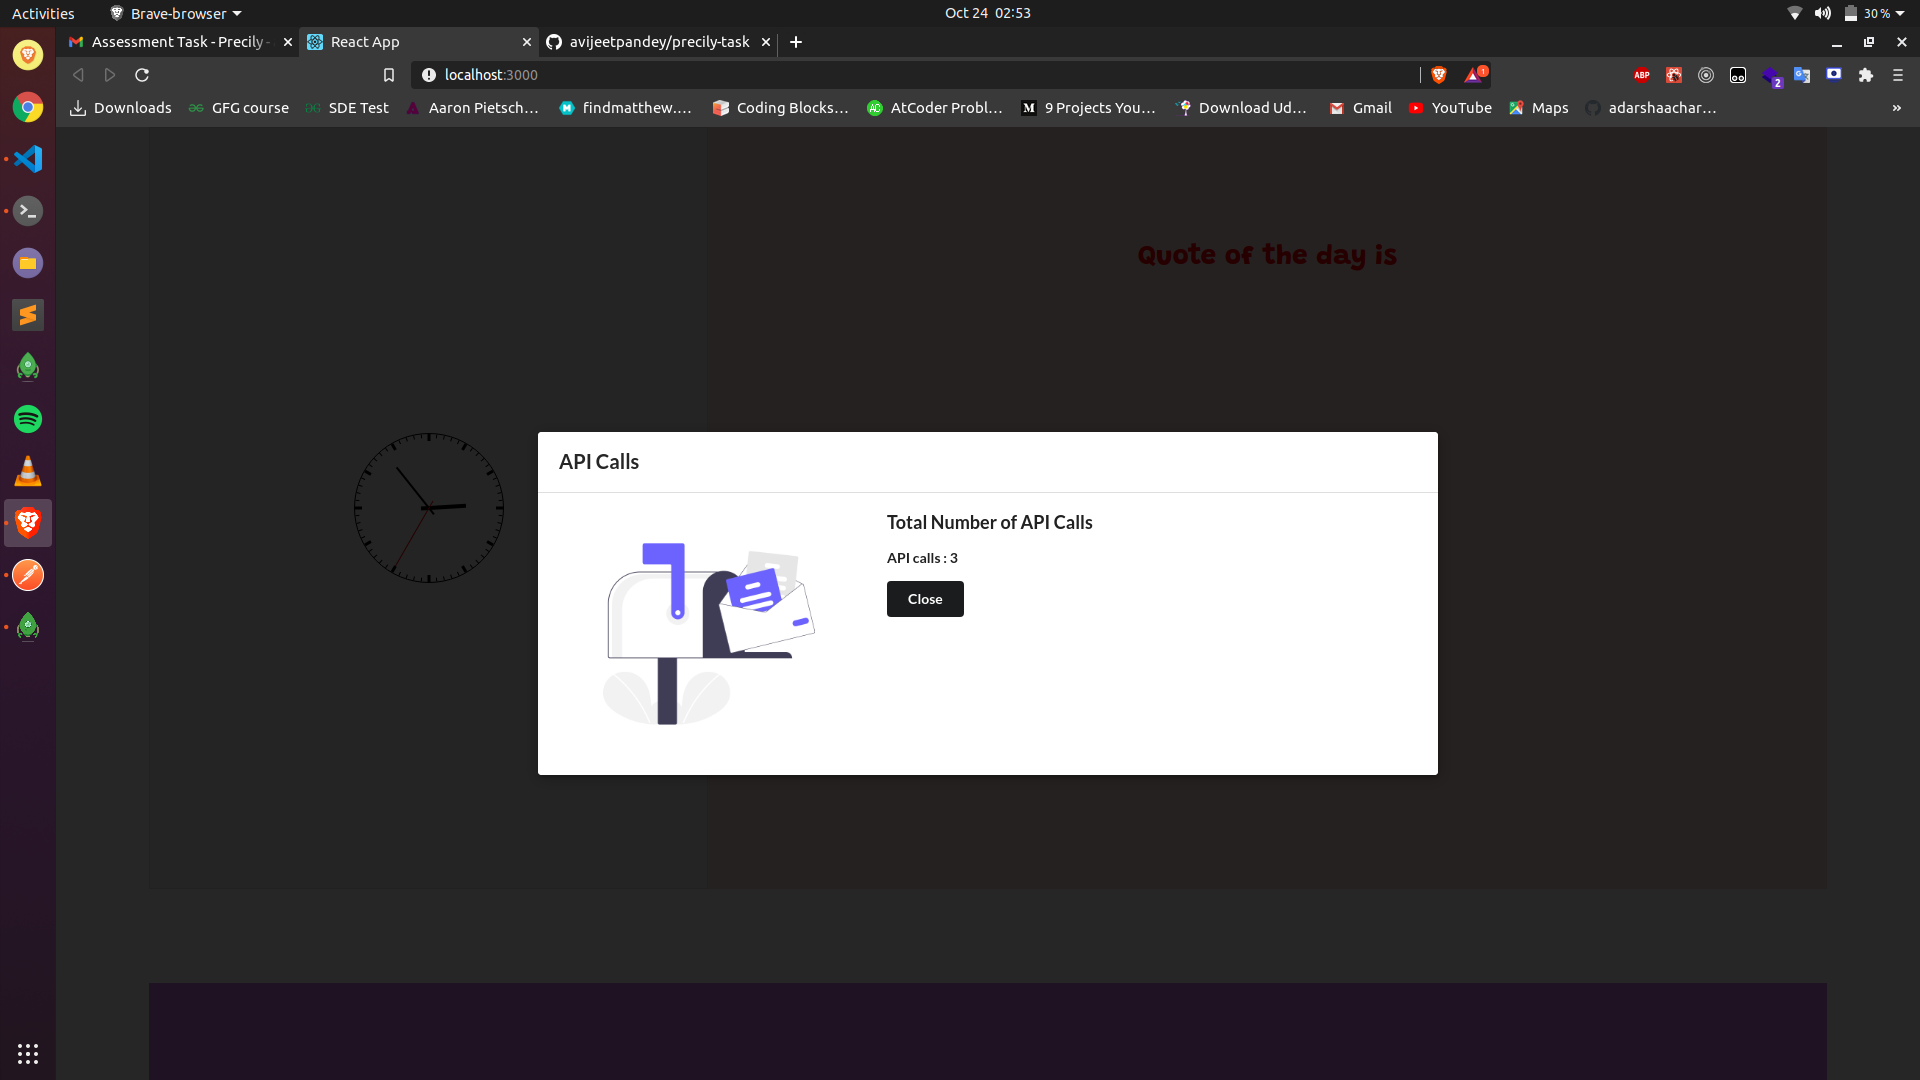Click the Brave Shields lion icon
Viewport: 1920px width, 1080px height.
click(x=1439, y=75)
